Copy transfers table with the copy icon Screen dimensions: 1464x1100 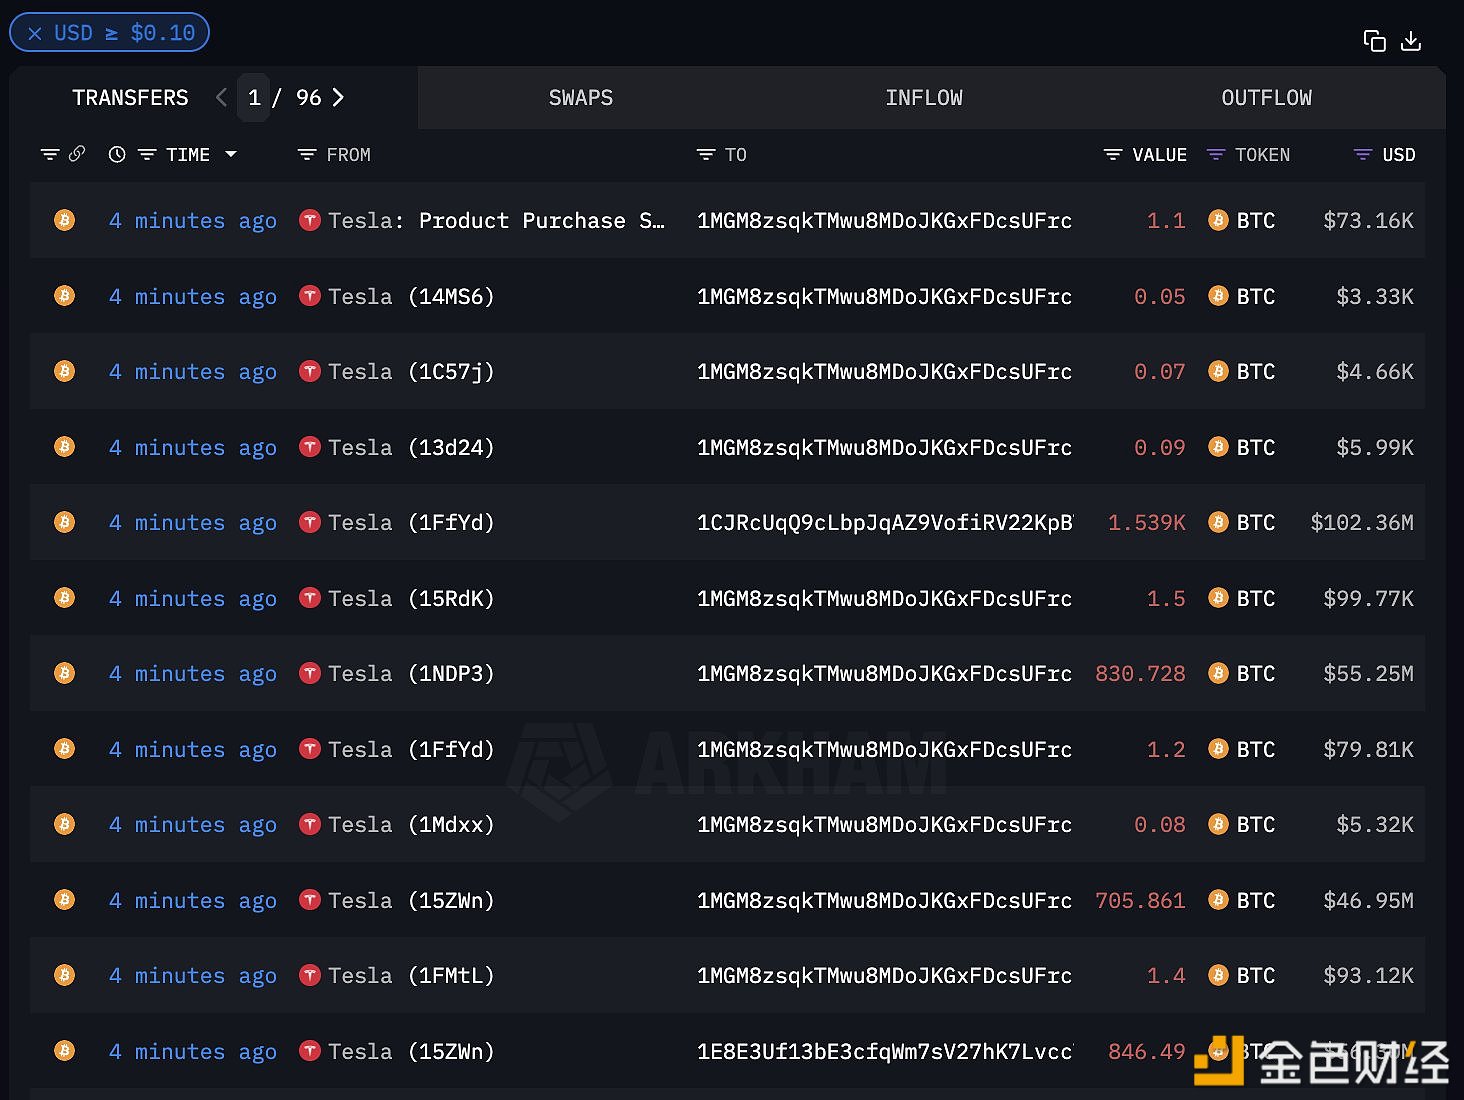(1375, 41)
